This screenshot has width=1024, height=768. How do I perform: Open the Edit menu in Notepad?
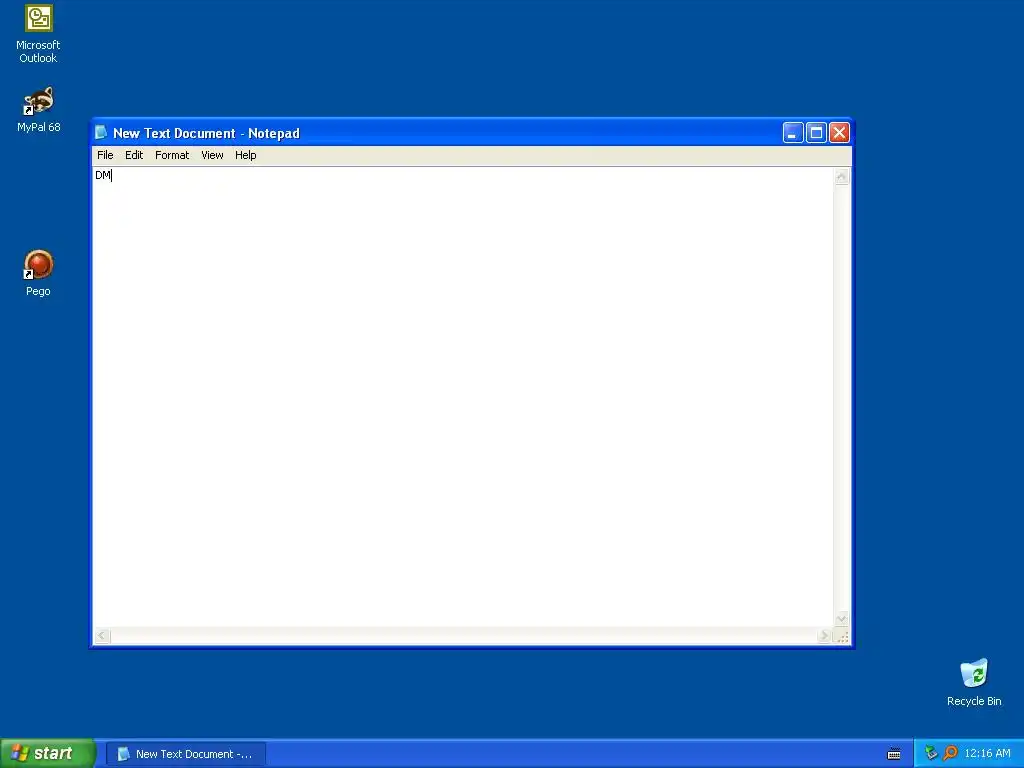[x=134, y=155]
